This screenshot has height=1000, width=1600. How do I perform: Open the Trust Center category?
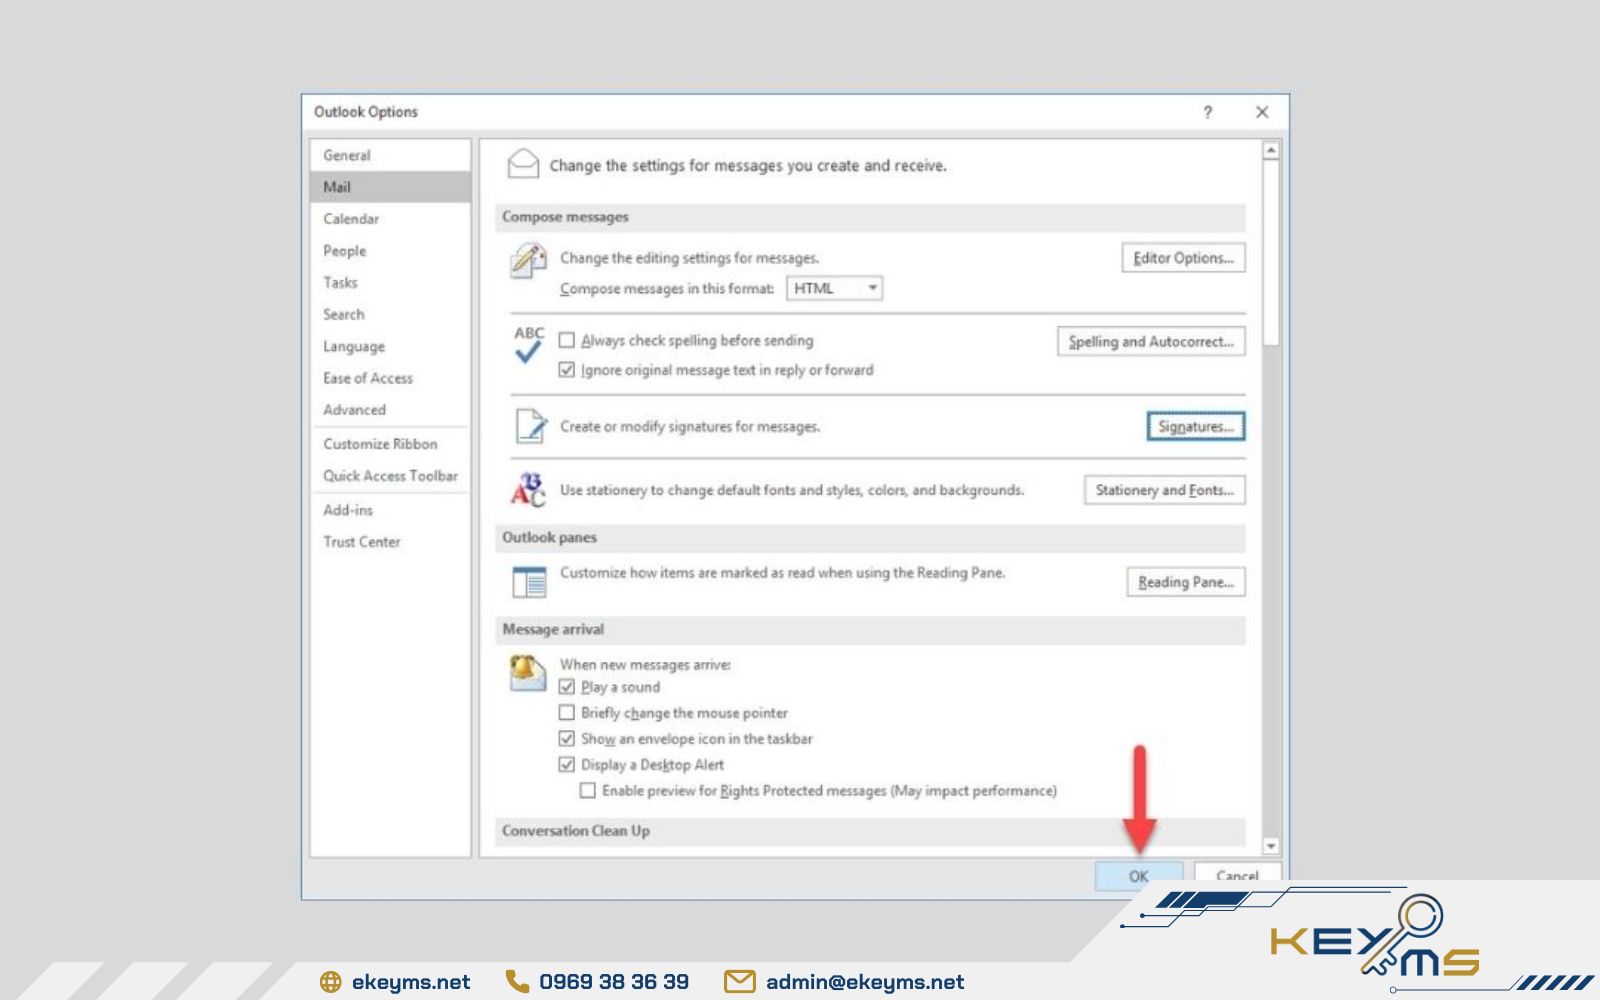tap(390, 542)
